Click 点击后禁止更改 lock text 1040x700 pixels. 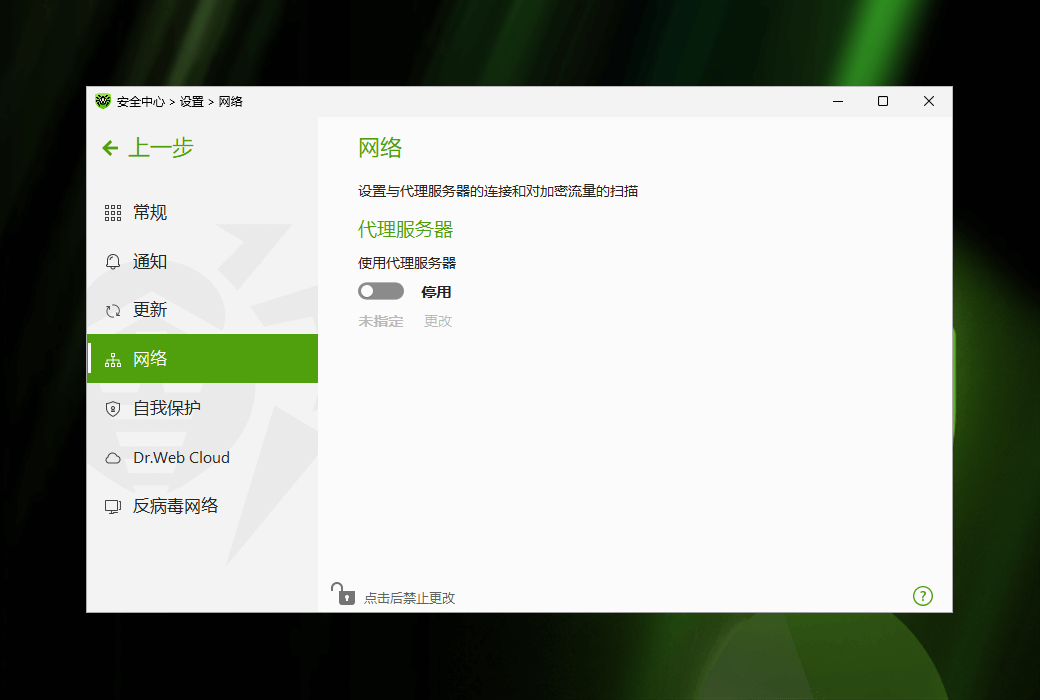pos(409,598)
